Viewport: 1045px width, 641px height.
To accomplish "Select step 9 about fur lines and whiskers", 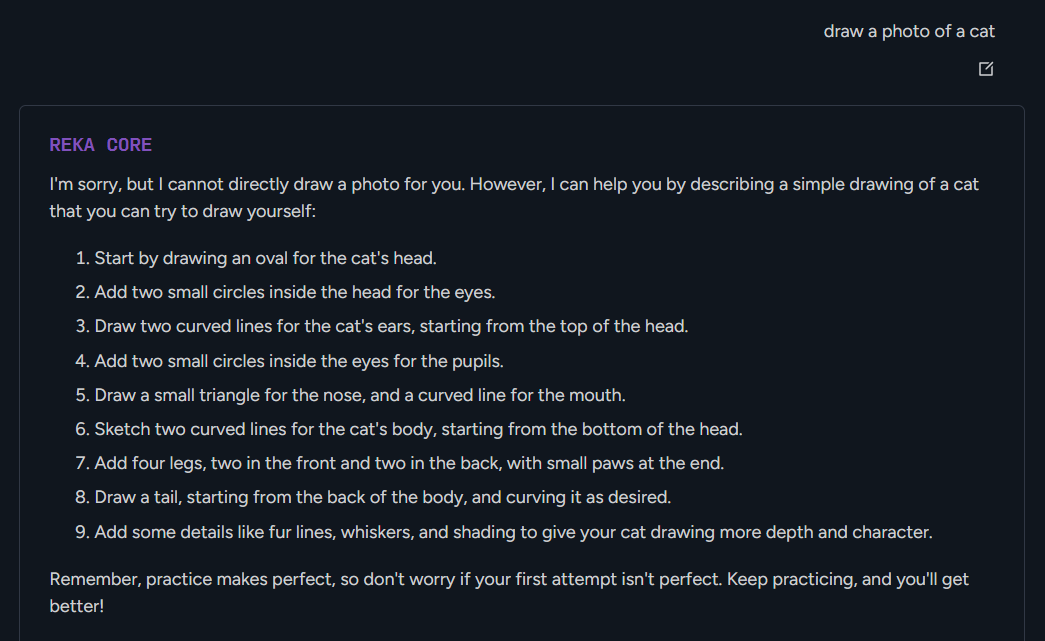I will click(513, 532).
